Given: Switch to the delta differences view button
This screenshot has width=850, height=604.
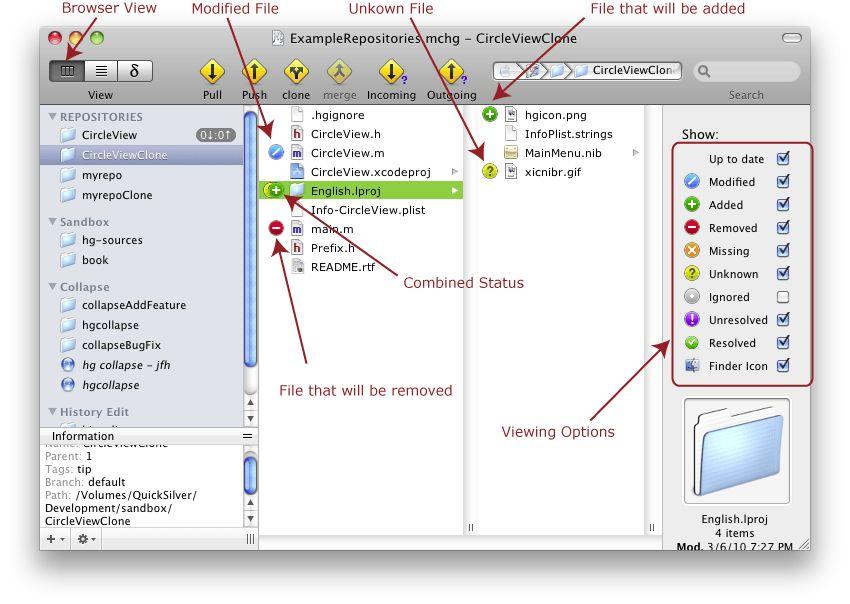Looking at the screenshot, I should (x=134, y=71).
